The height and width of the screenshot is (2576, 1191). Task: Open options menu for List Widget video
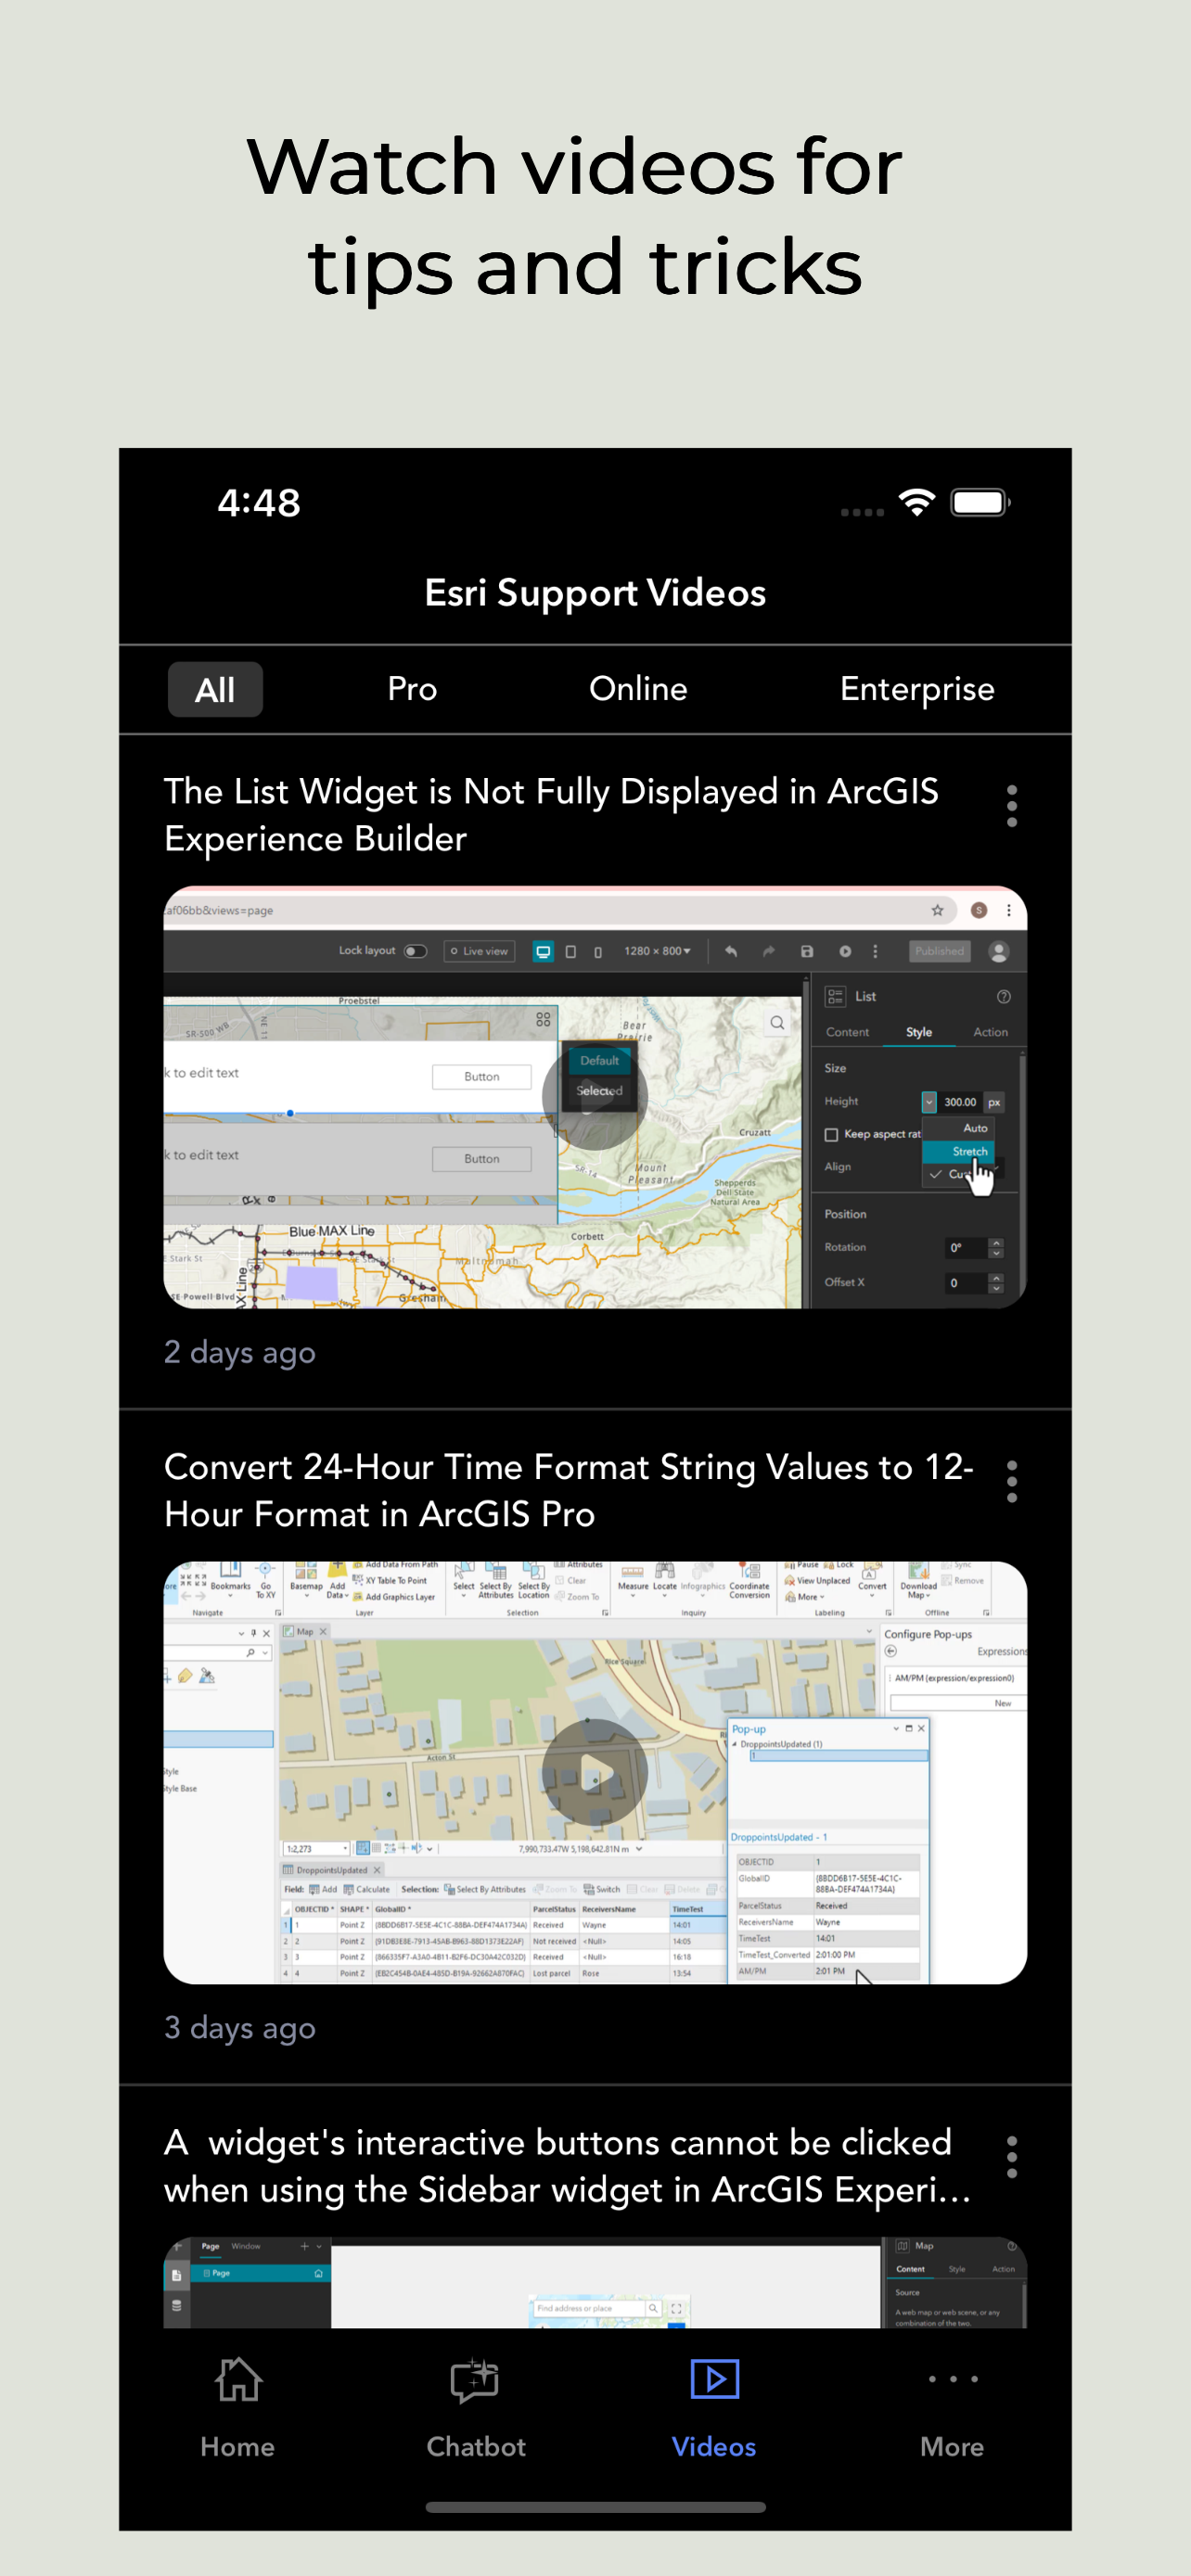(x=1012, y=806)
